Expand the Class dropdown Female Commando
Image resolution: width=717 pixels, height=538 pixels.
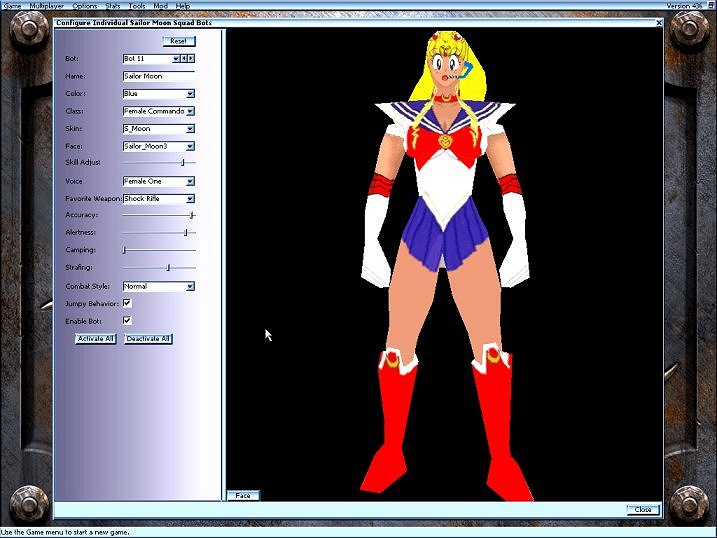[x=190, y=111]
